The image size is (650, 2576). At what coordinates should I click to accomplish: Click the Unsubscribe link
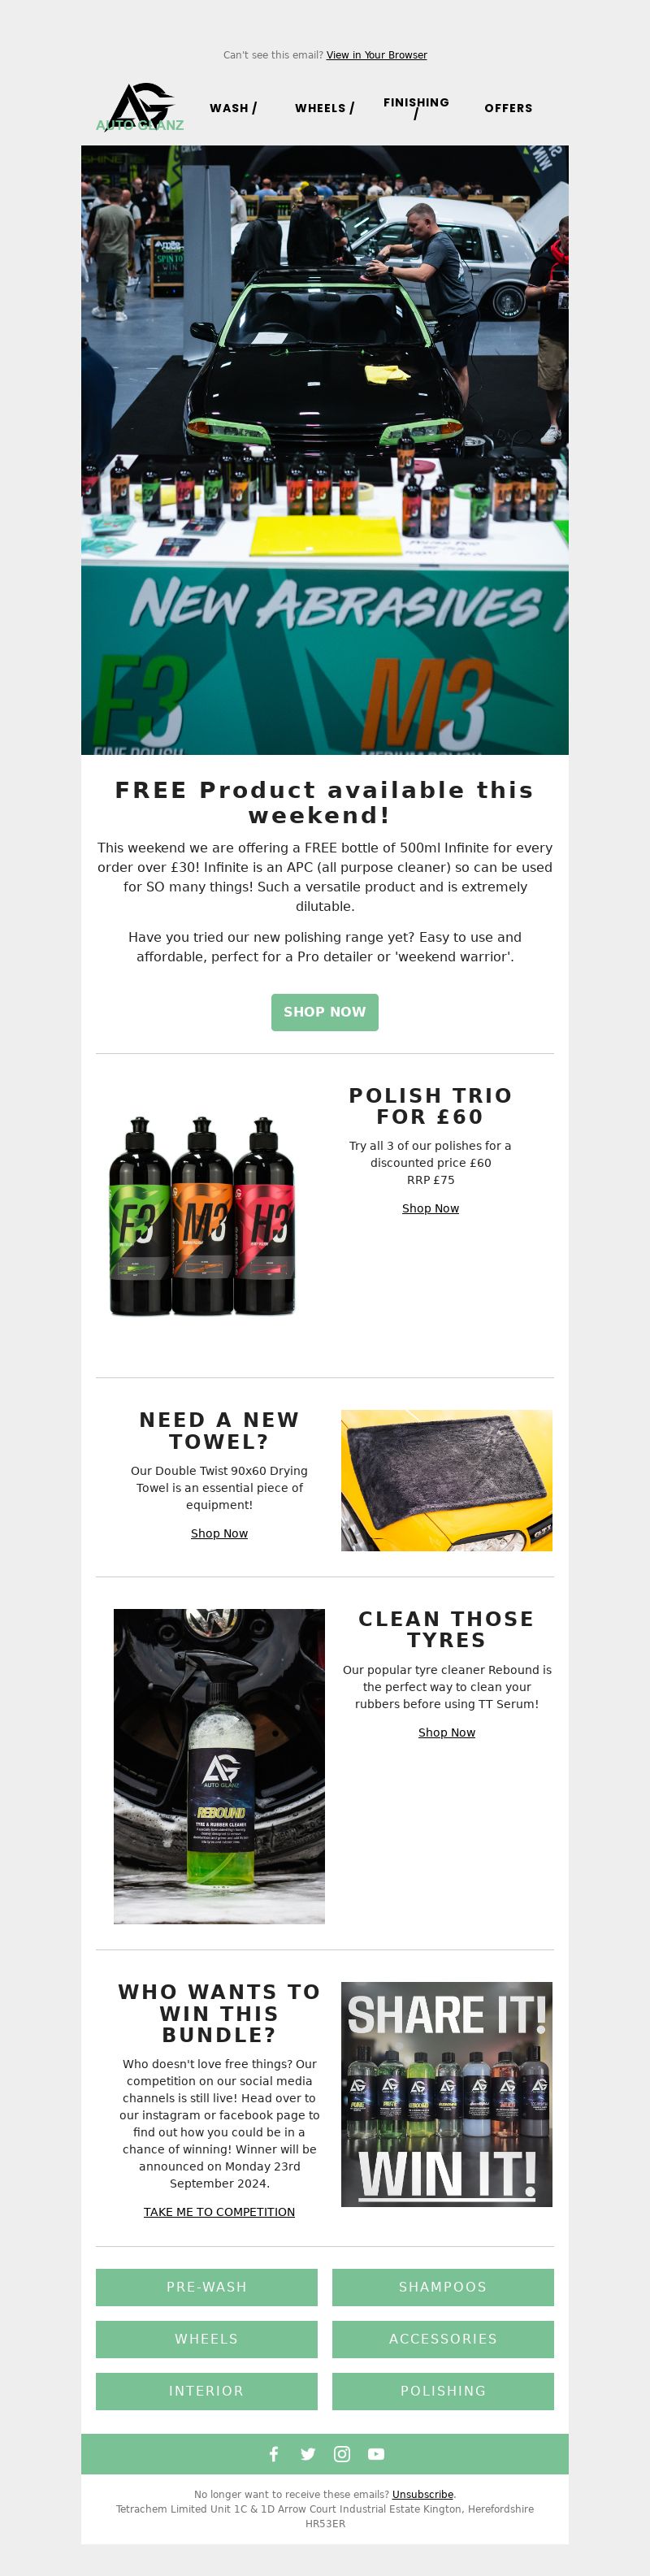tap(422, 2494)
